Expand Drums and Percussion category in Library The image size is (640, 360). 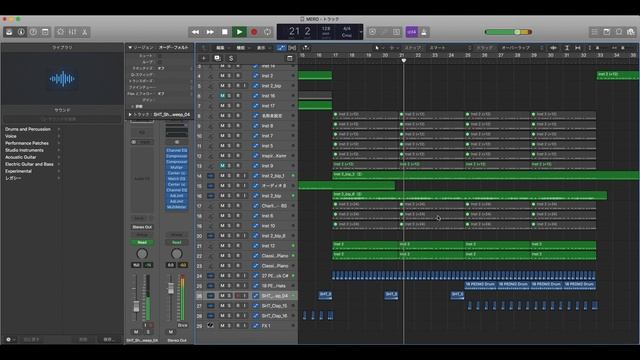(59, 129)
